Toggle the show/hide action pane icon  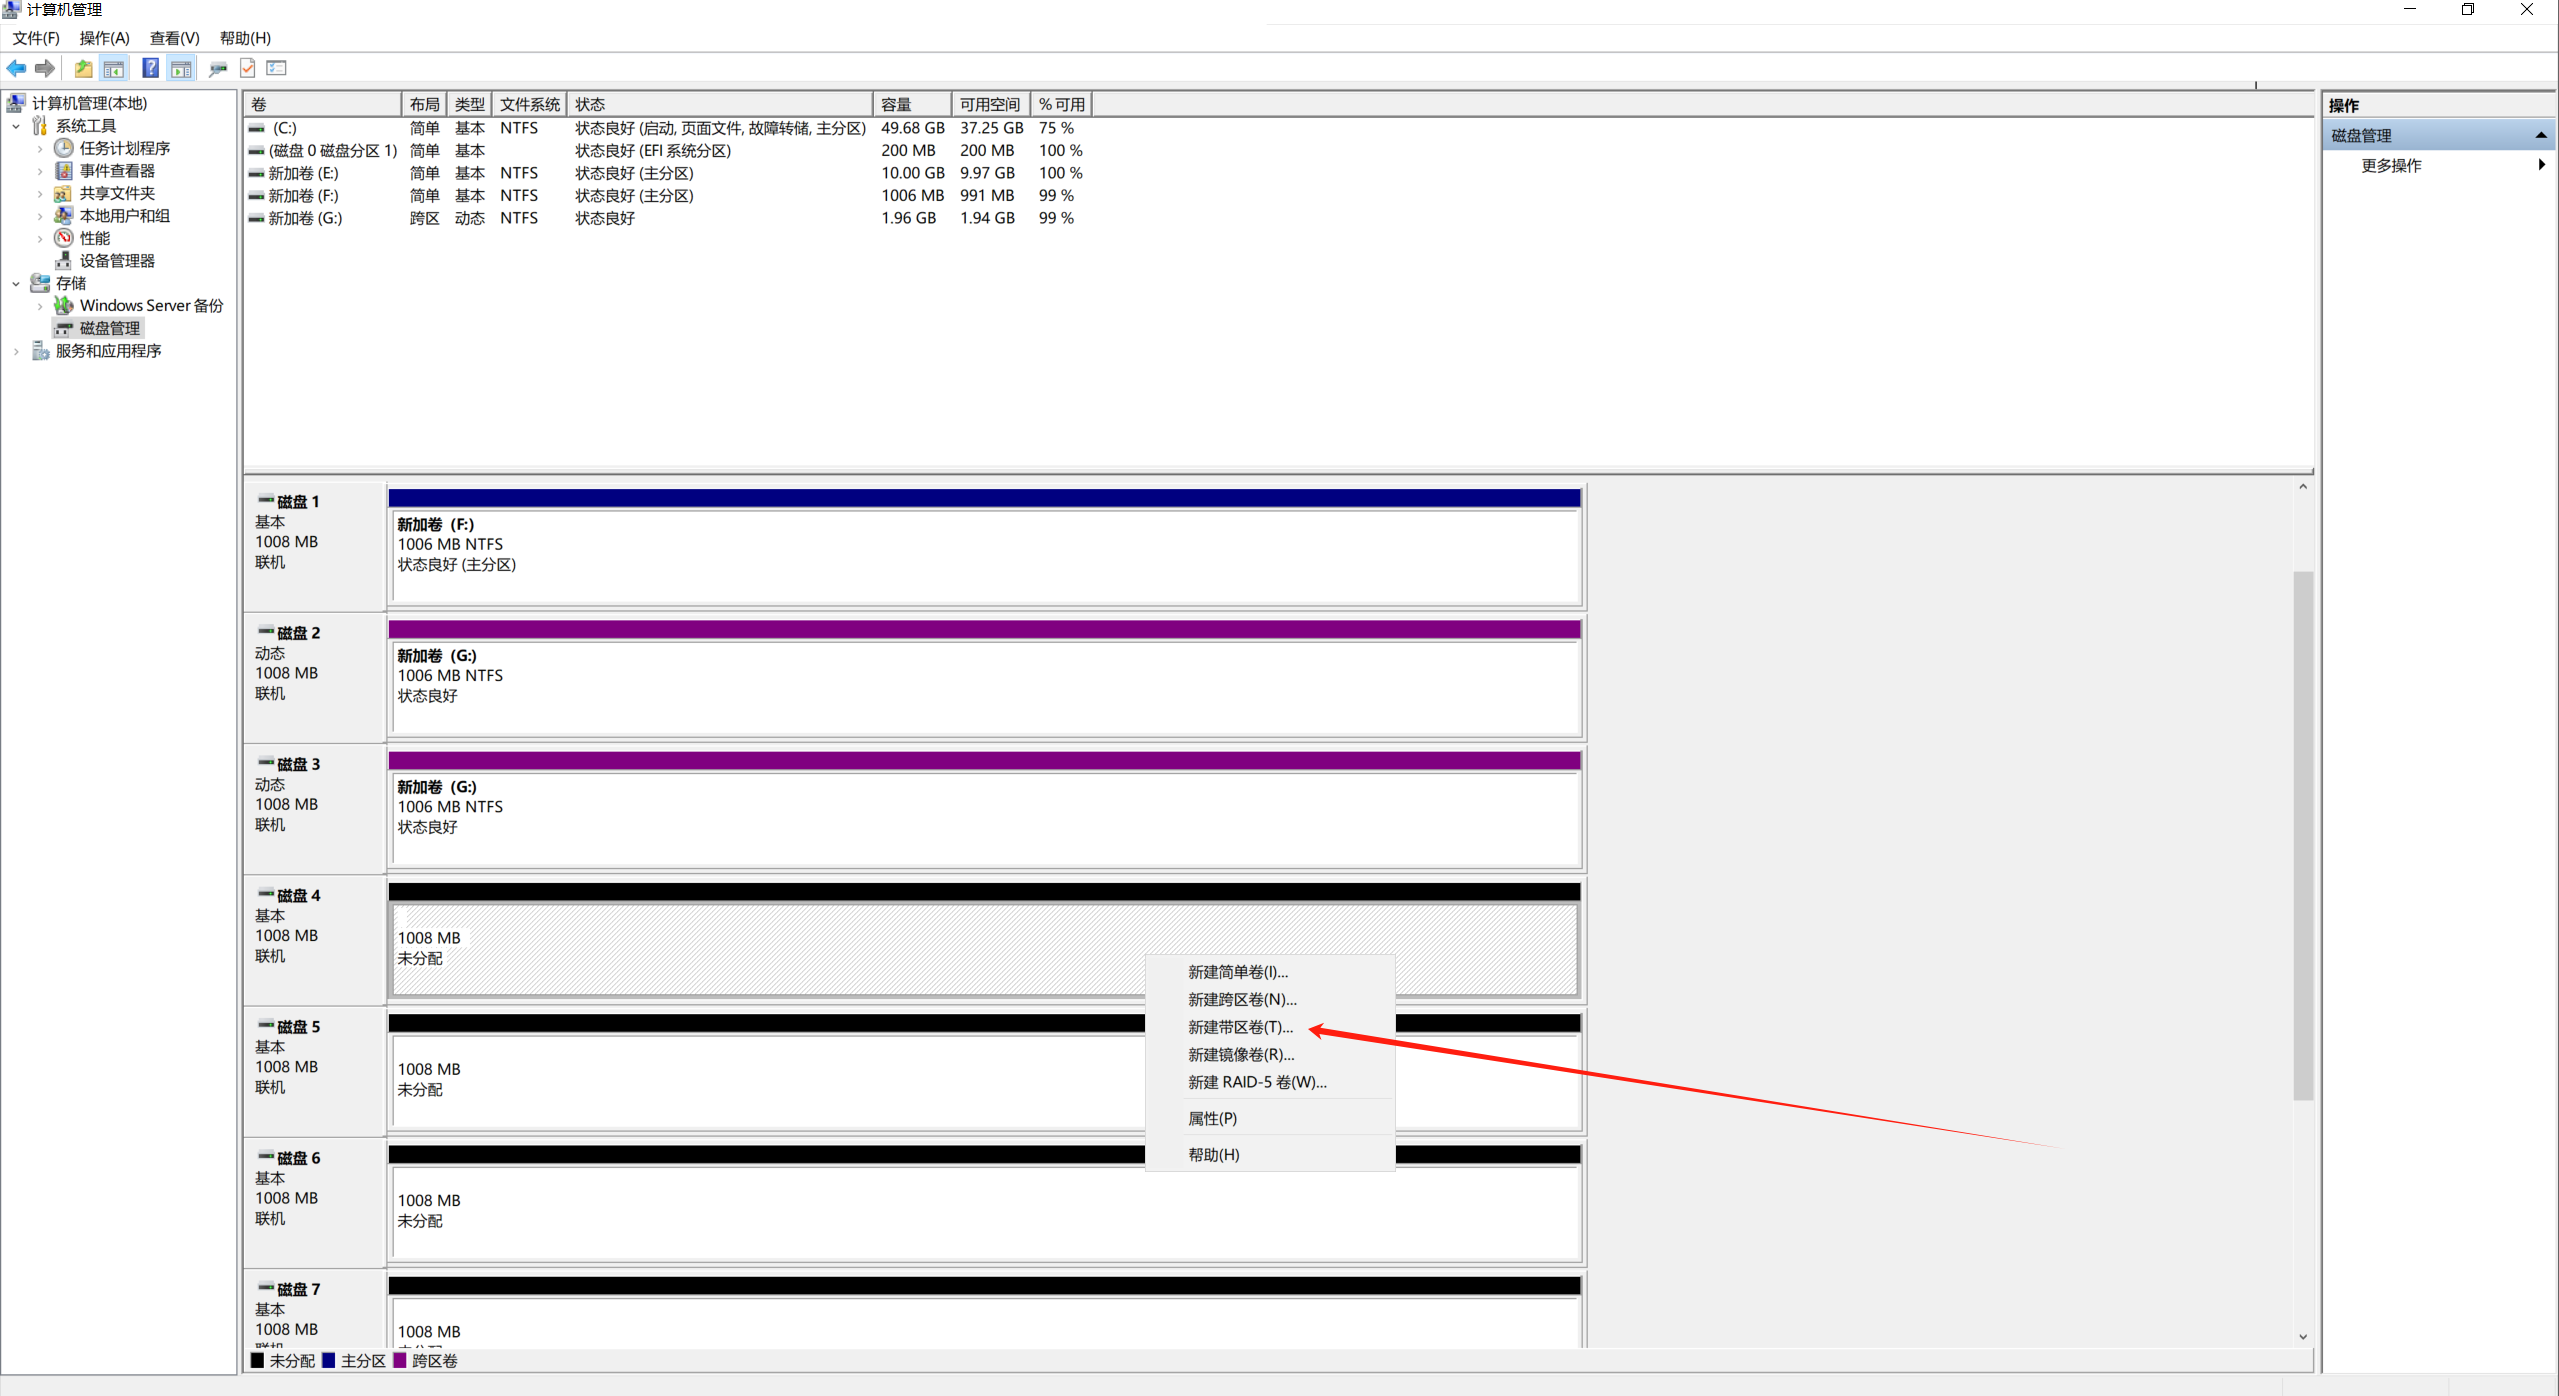pos(181,68)
